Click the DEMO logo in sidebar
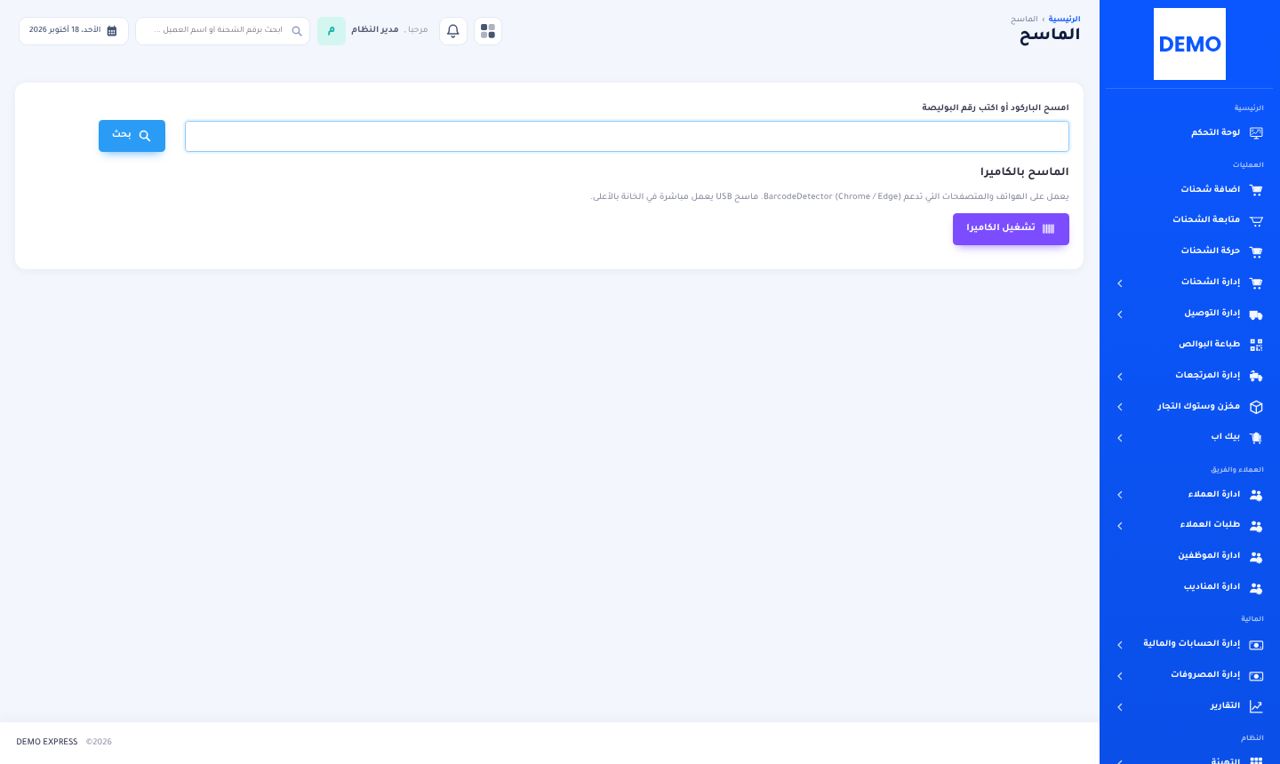 tap(1189, 44)
